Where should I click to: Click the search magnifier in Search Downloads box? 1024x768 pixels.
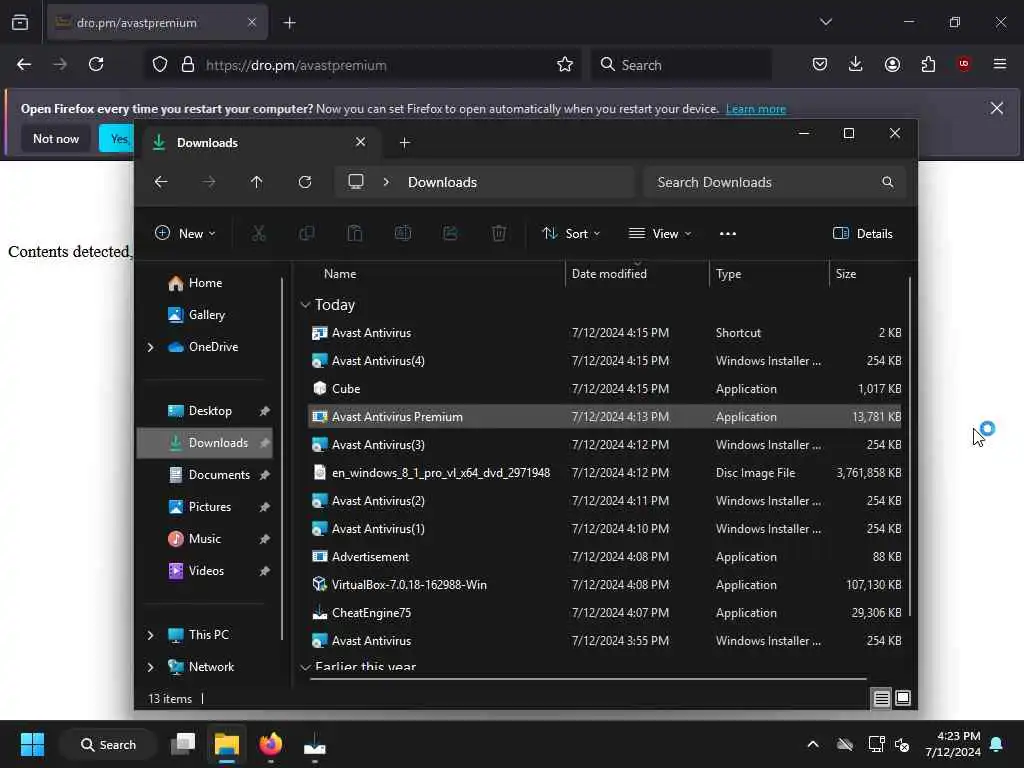pos(888,182)
